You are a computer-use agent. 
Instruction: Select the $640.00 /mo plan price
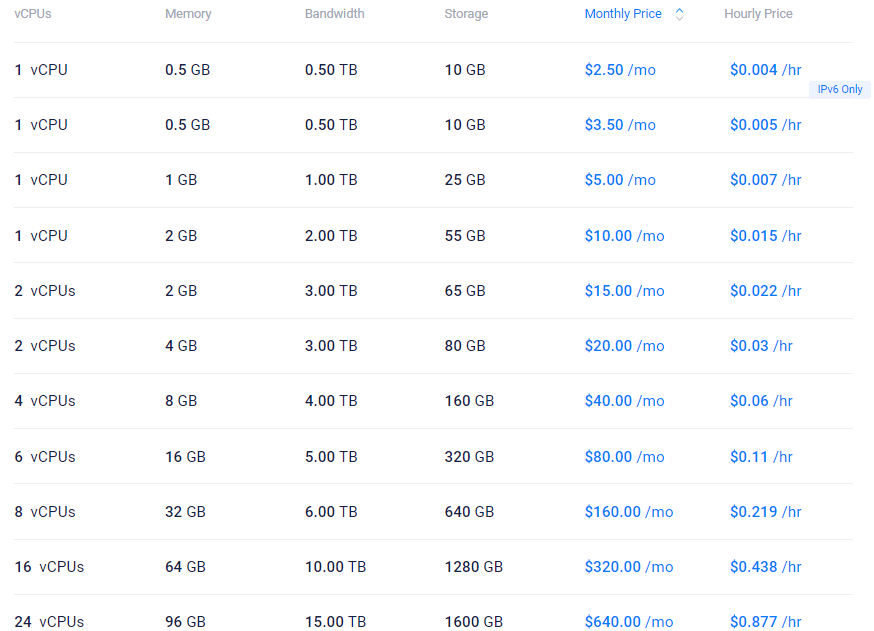point(629,622)
